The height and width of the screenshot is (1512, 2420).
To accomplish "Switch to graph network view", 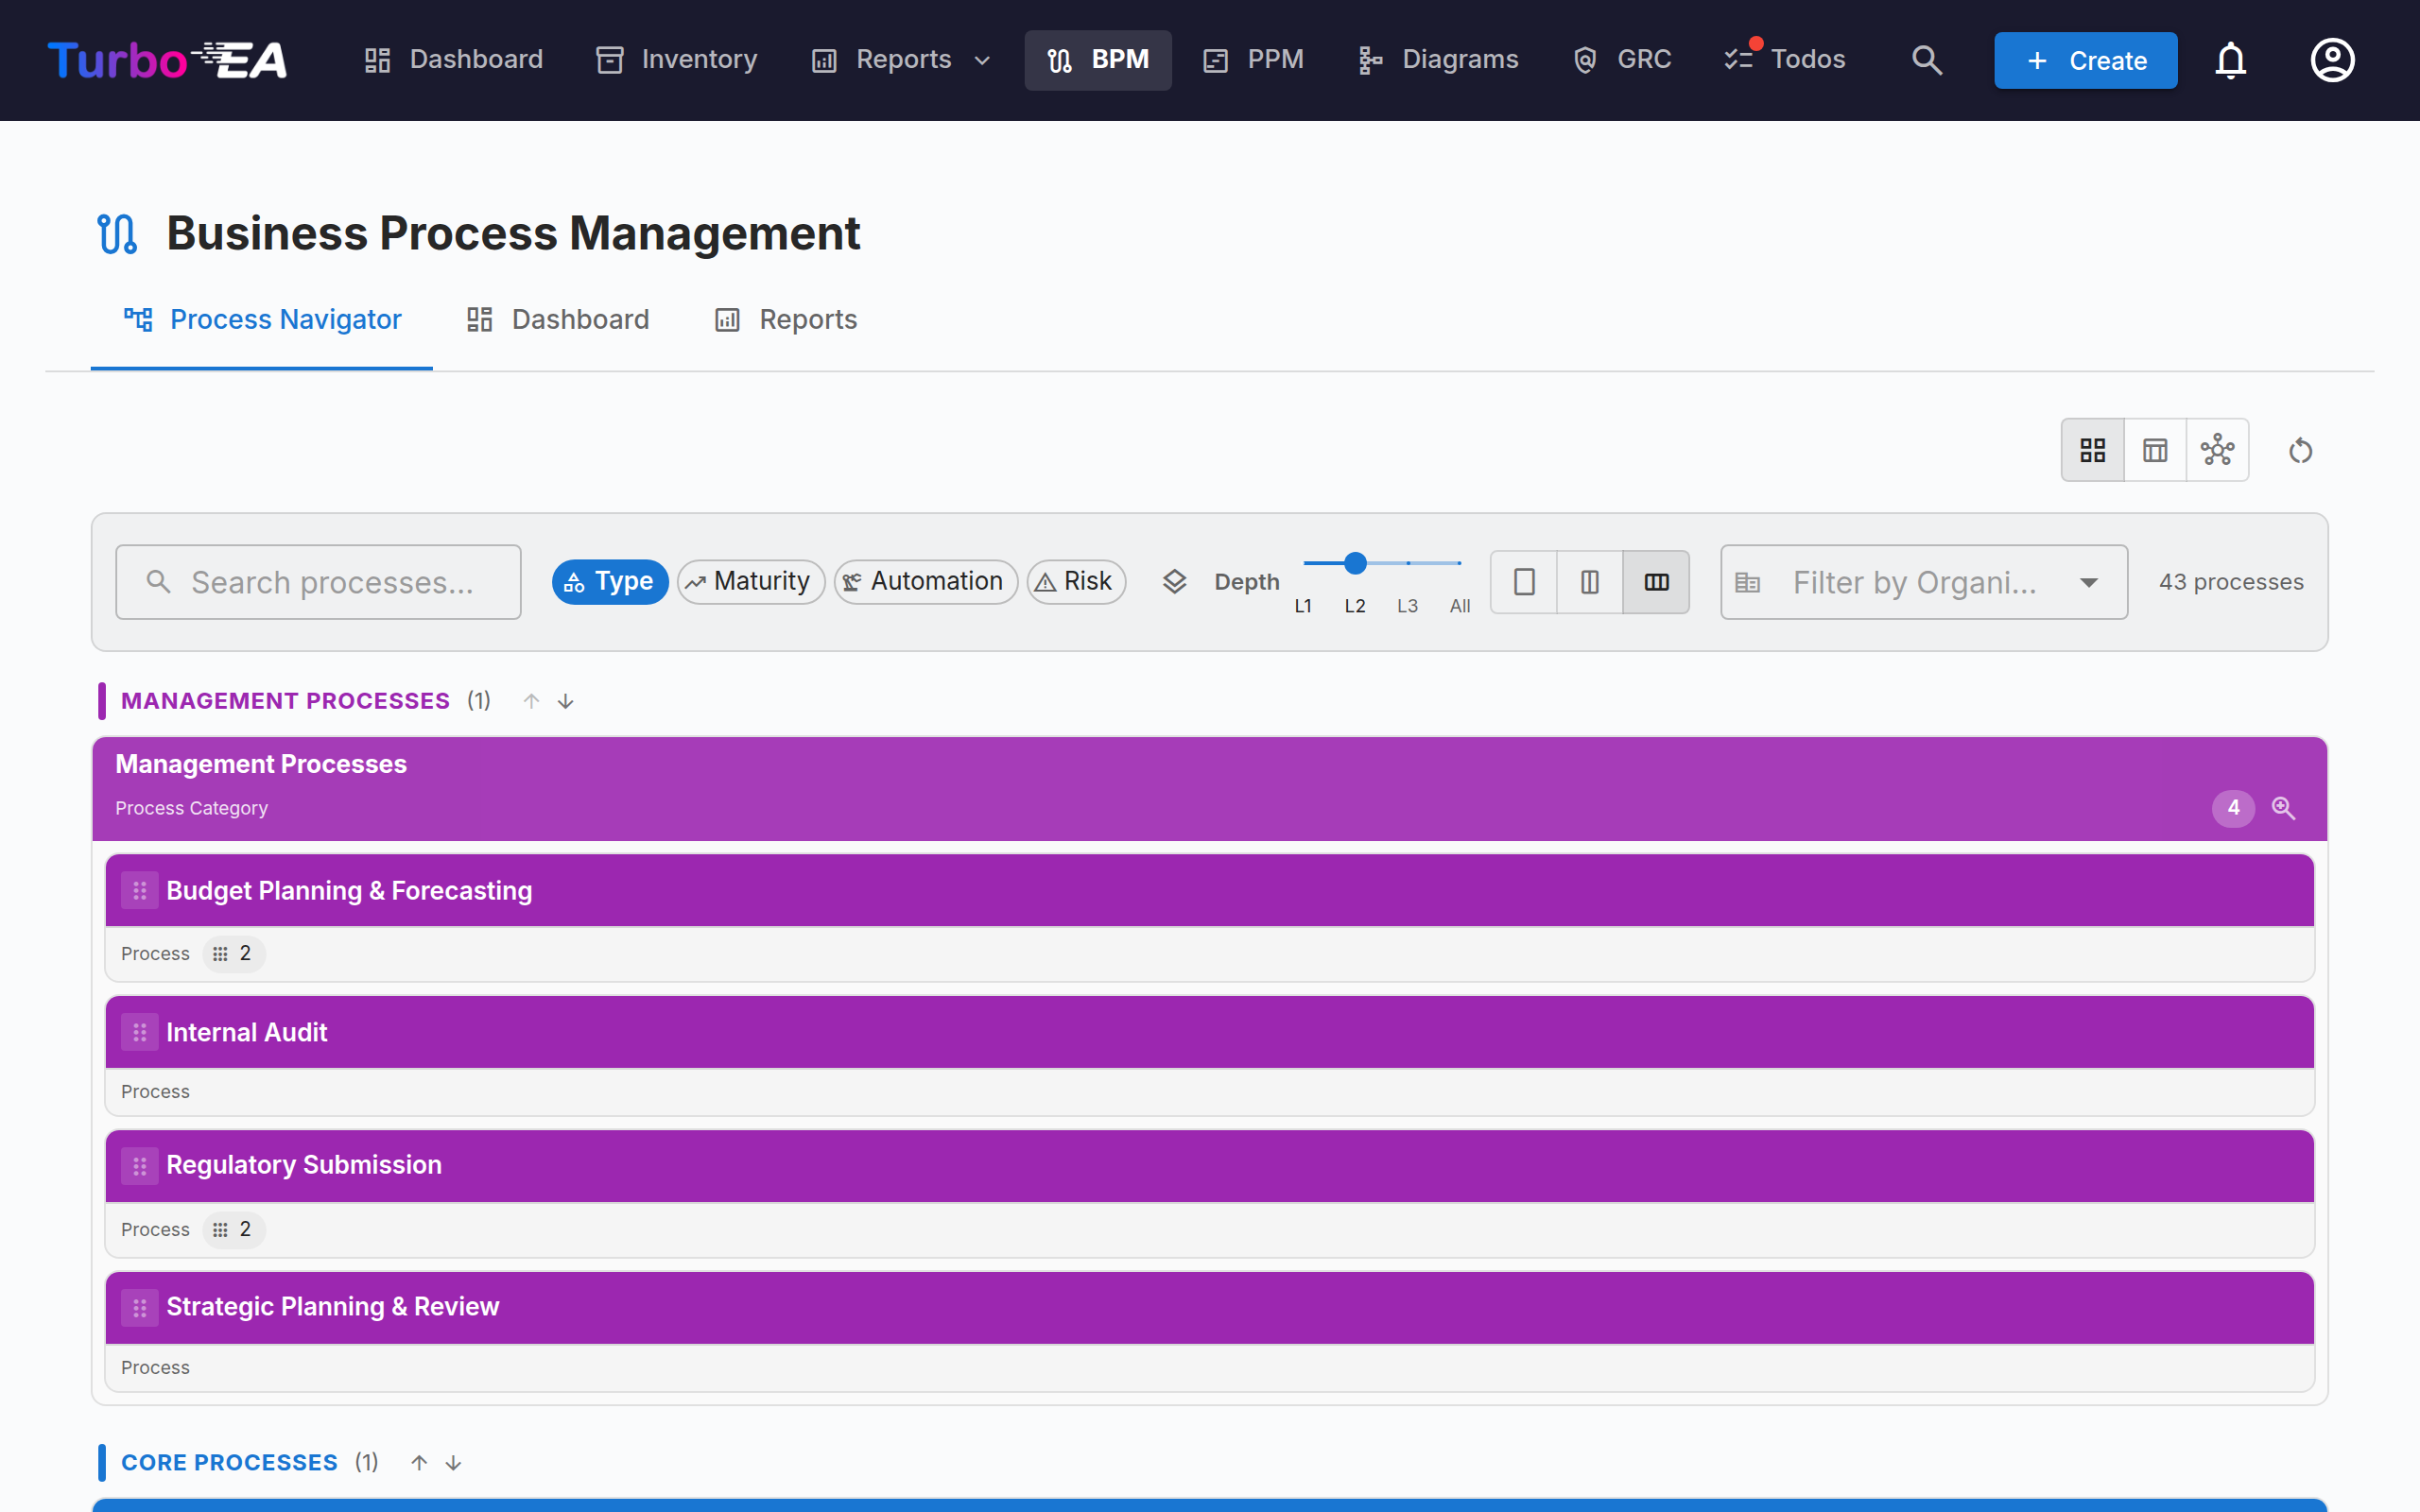I will (2217, 450).
